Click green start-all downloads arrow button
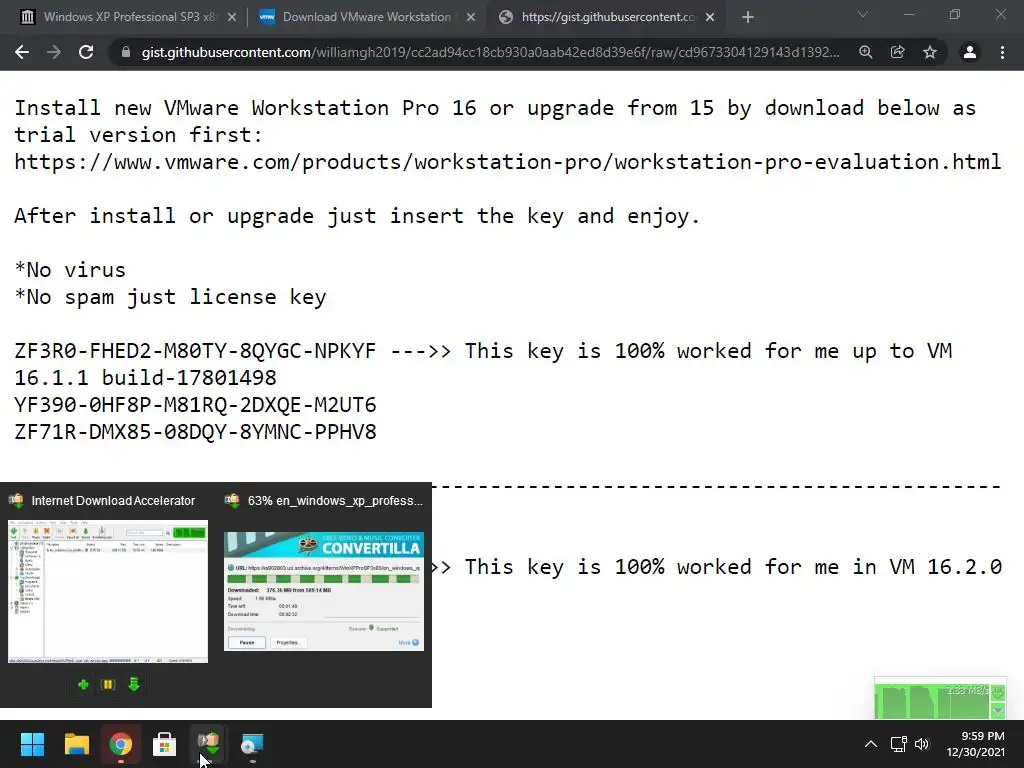Viewport: 1024px width, 768px height. point(134,684)
